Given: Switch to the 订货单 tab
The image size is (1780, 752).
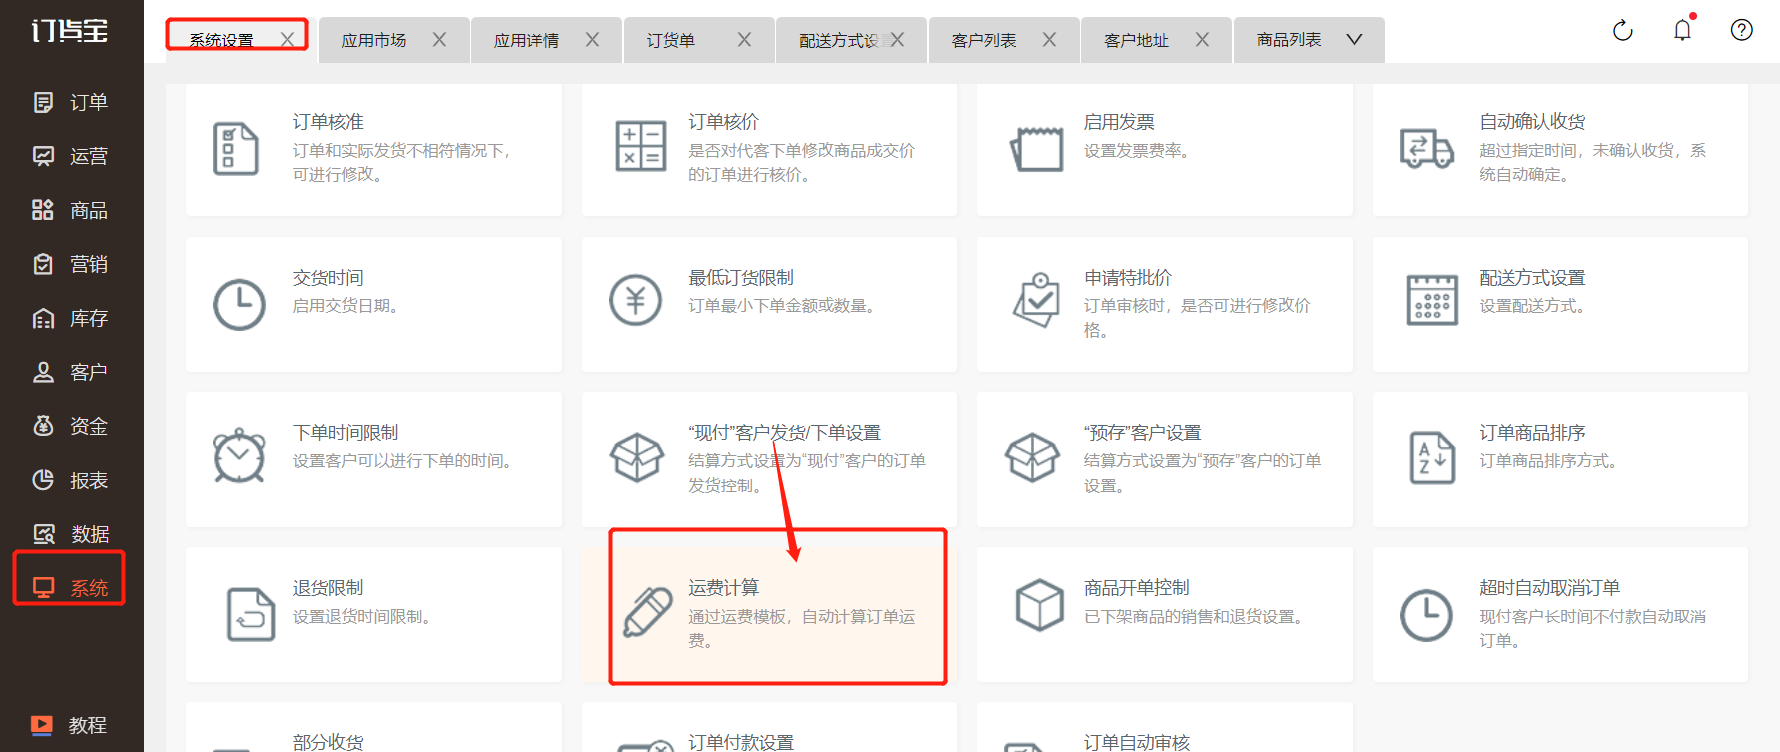Looking at the screenshot, I should 671,40.
